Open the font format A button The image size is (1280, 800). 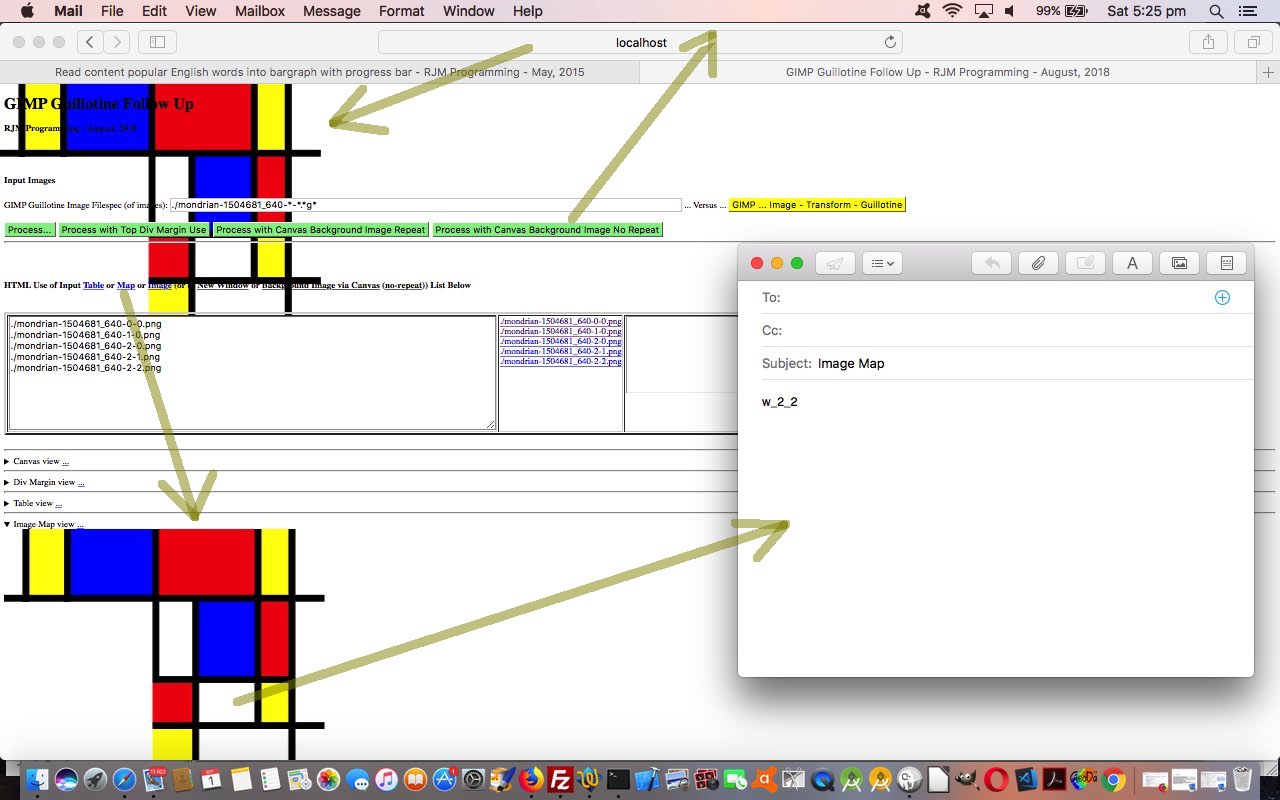click(1132, 263)
